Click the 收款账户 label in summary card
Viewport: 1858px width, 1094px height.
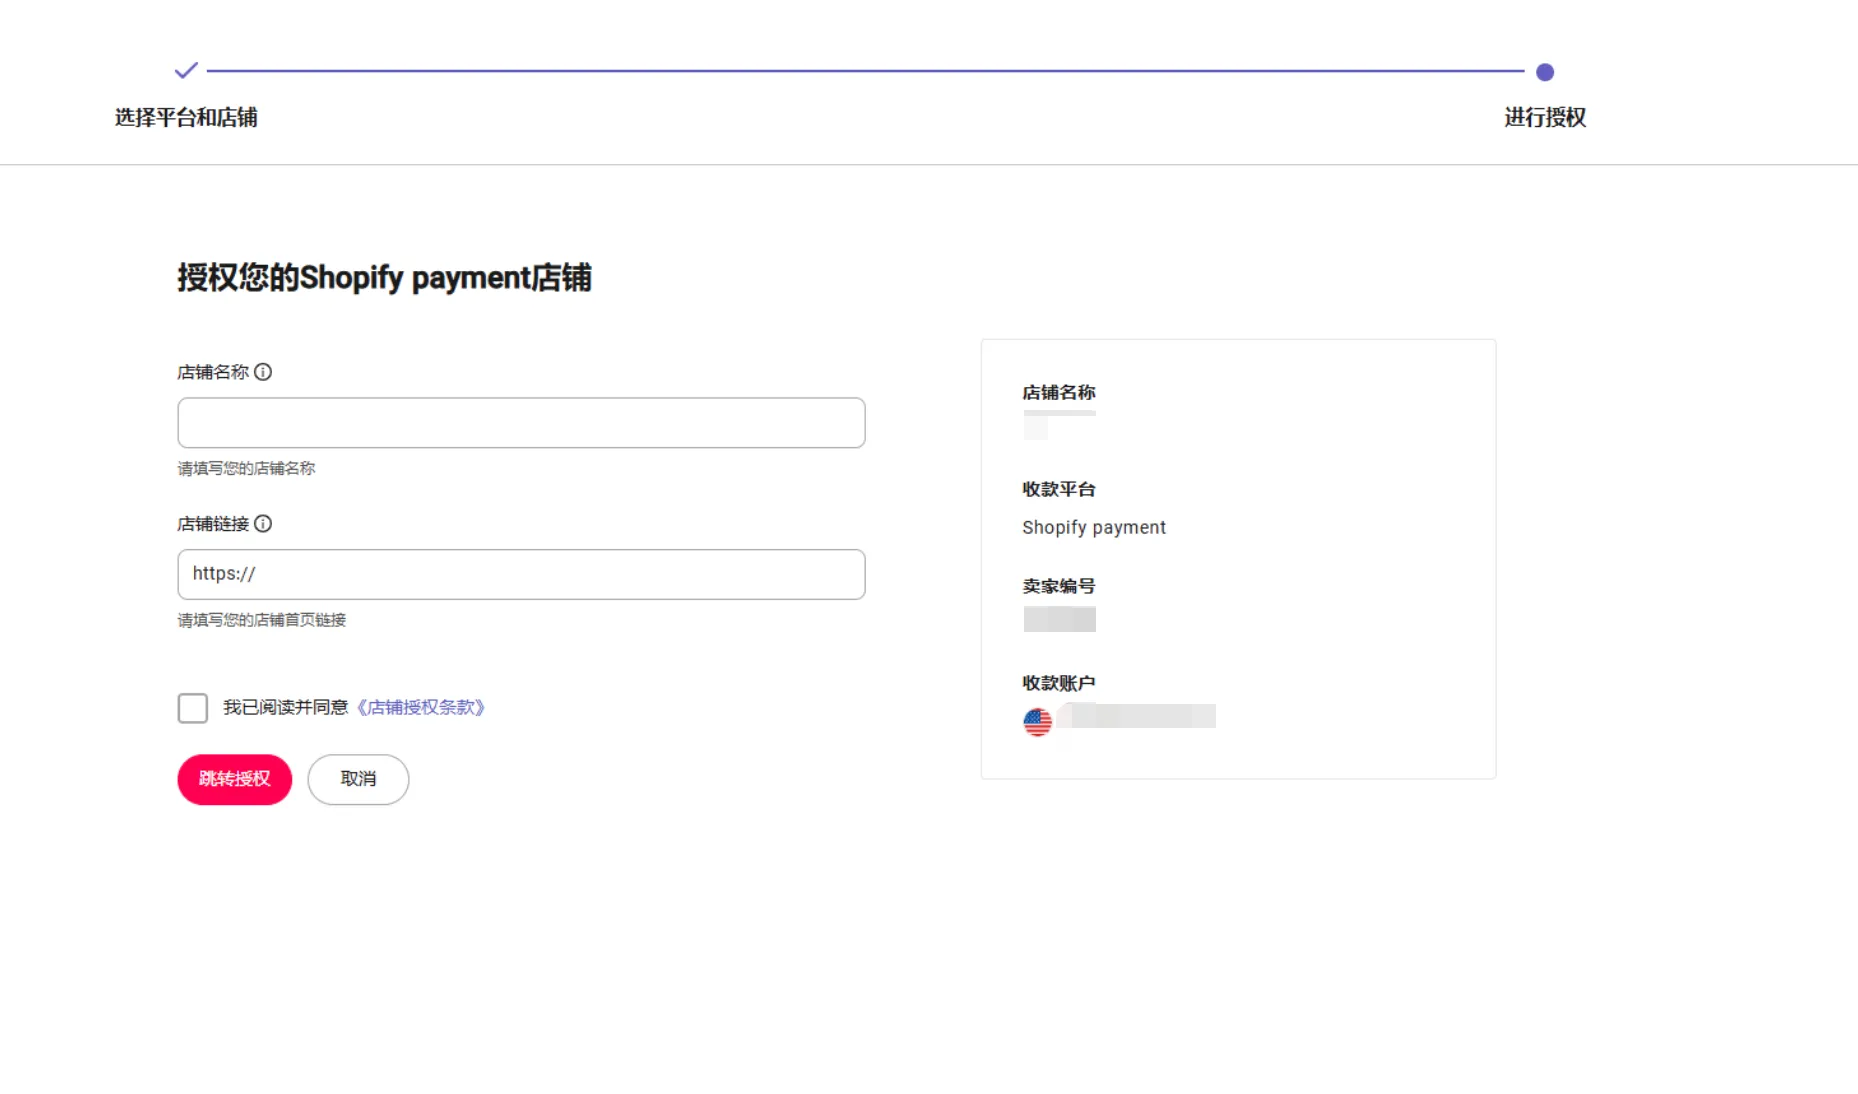(1059, 683)
